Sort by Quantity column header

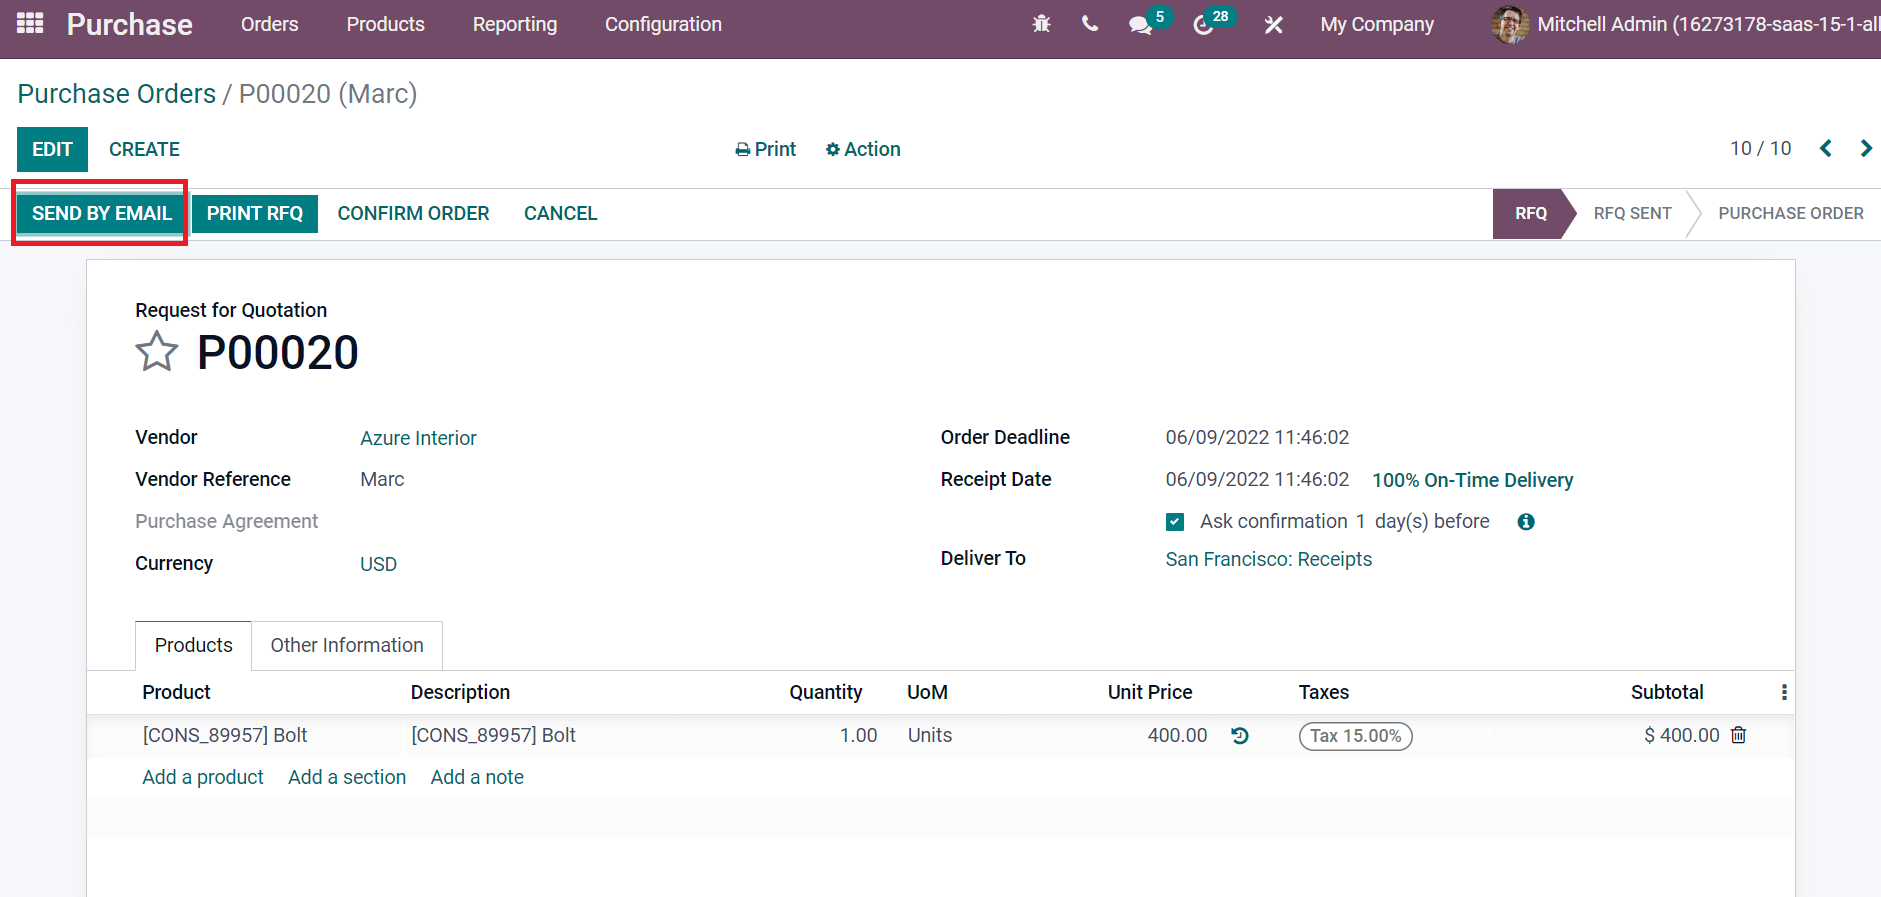(x=825, y=692)
